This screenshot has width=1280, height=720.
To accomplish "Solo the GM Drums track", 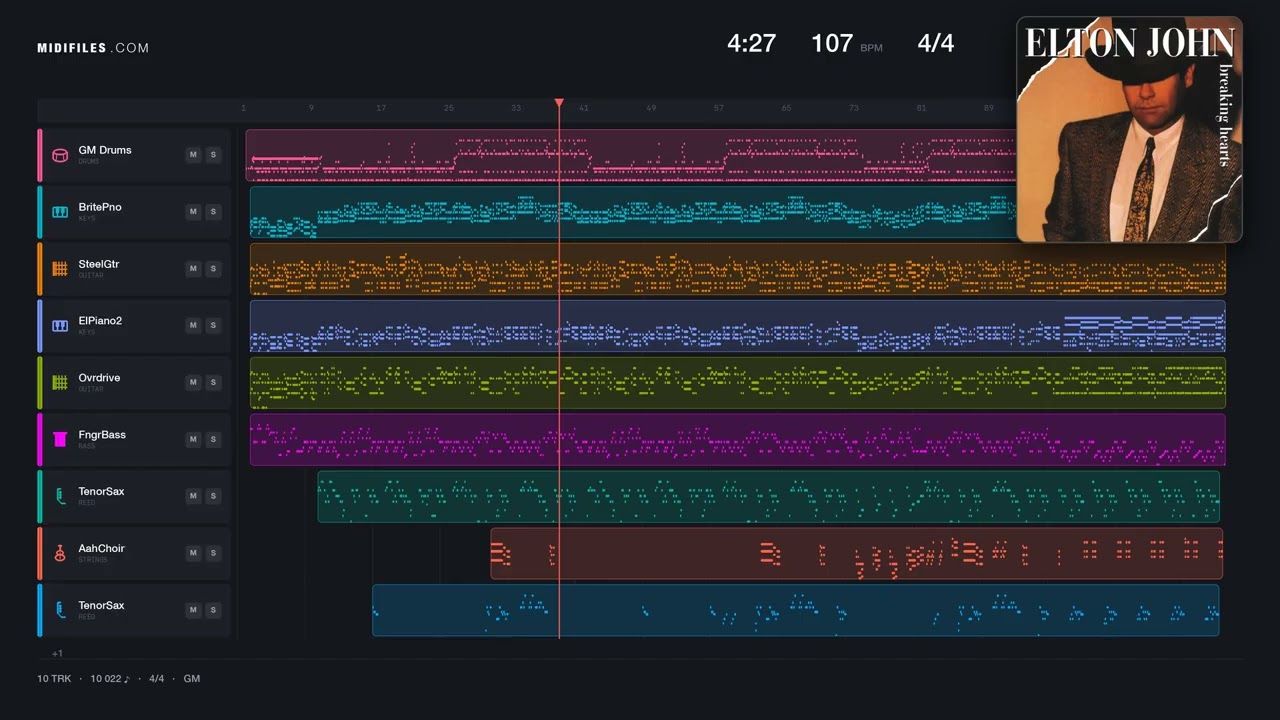I will [213, 155].
